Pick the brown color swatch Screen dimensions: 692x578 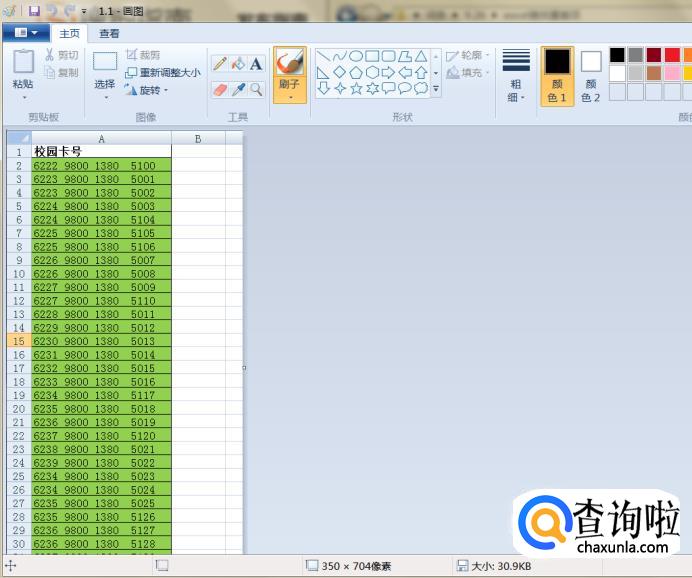click(654, 73)
